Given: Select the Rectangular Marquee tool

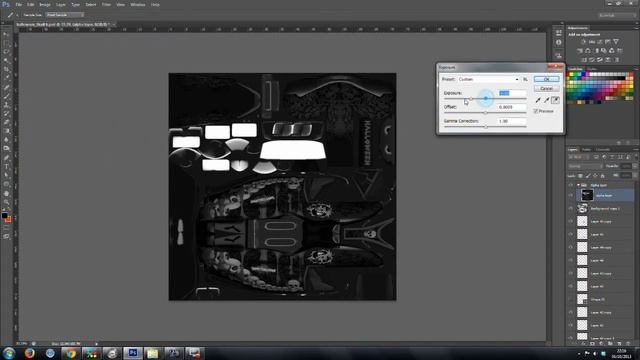Looking at the screenshot, I should pyautogui.click(x=6, y=43).
